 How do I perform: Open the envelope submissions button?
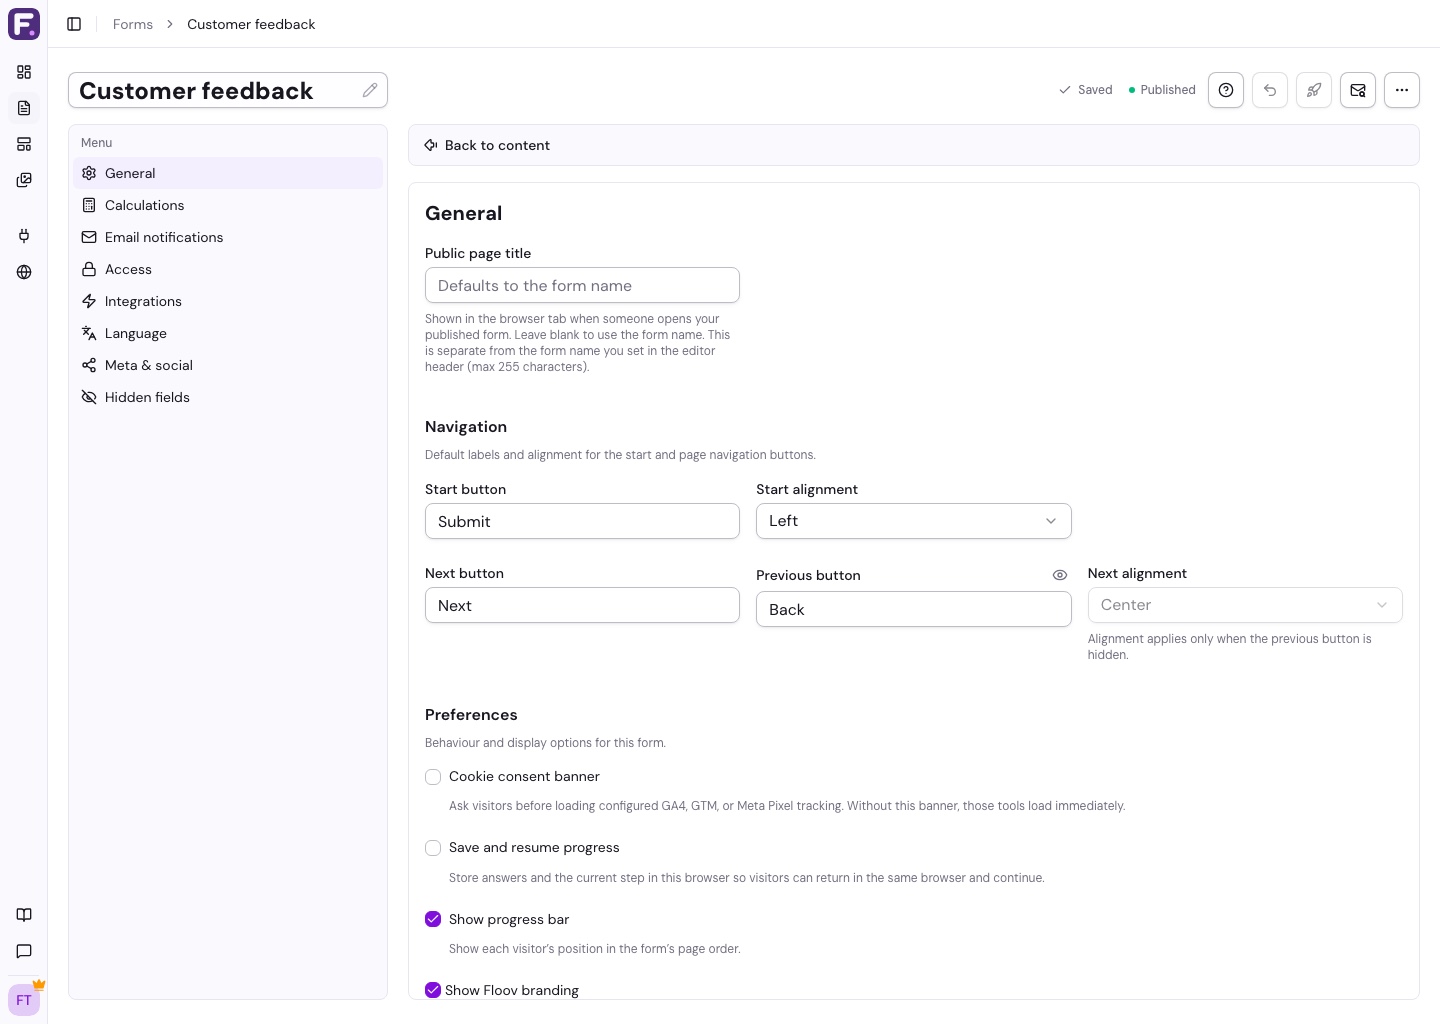(1358, 90)
